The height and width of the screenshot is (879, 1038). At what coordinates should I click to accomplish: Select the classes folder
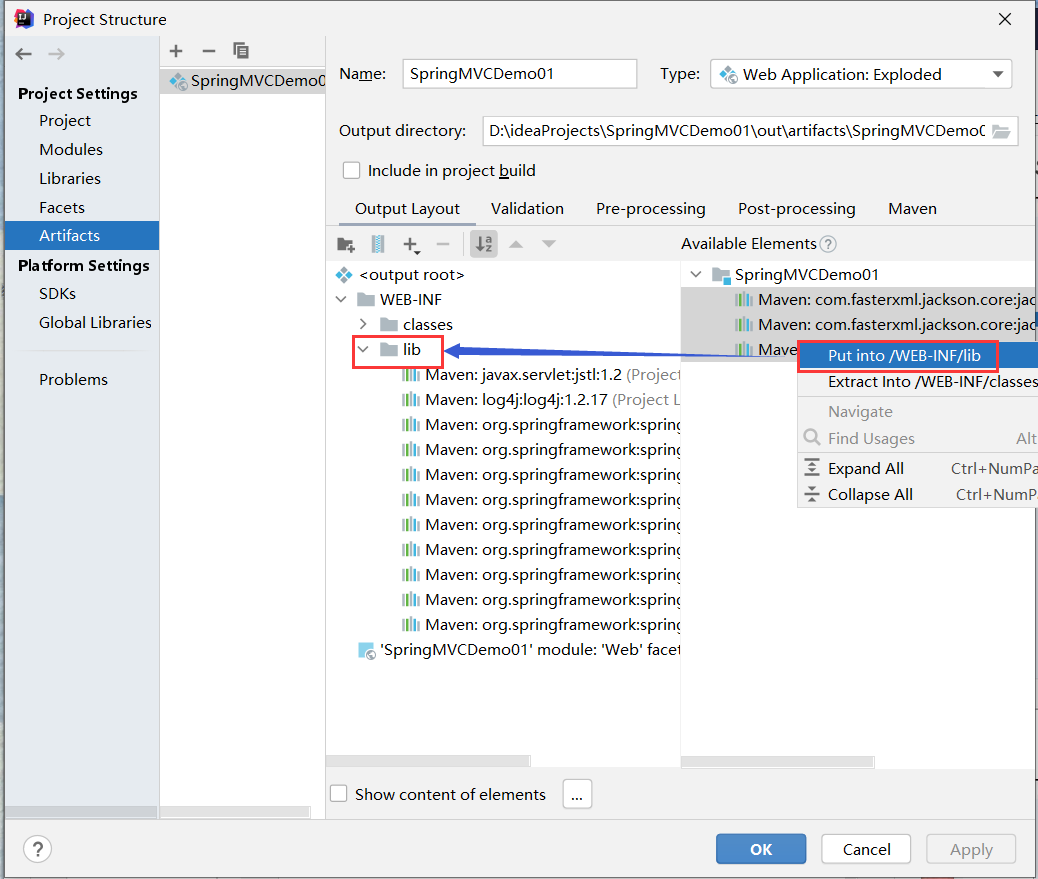[416, 324]
